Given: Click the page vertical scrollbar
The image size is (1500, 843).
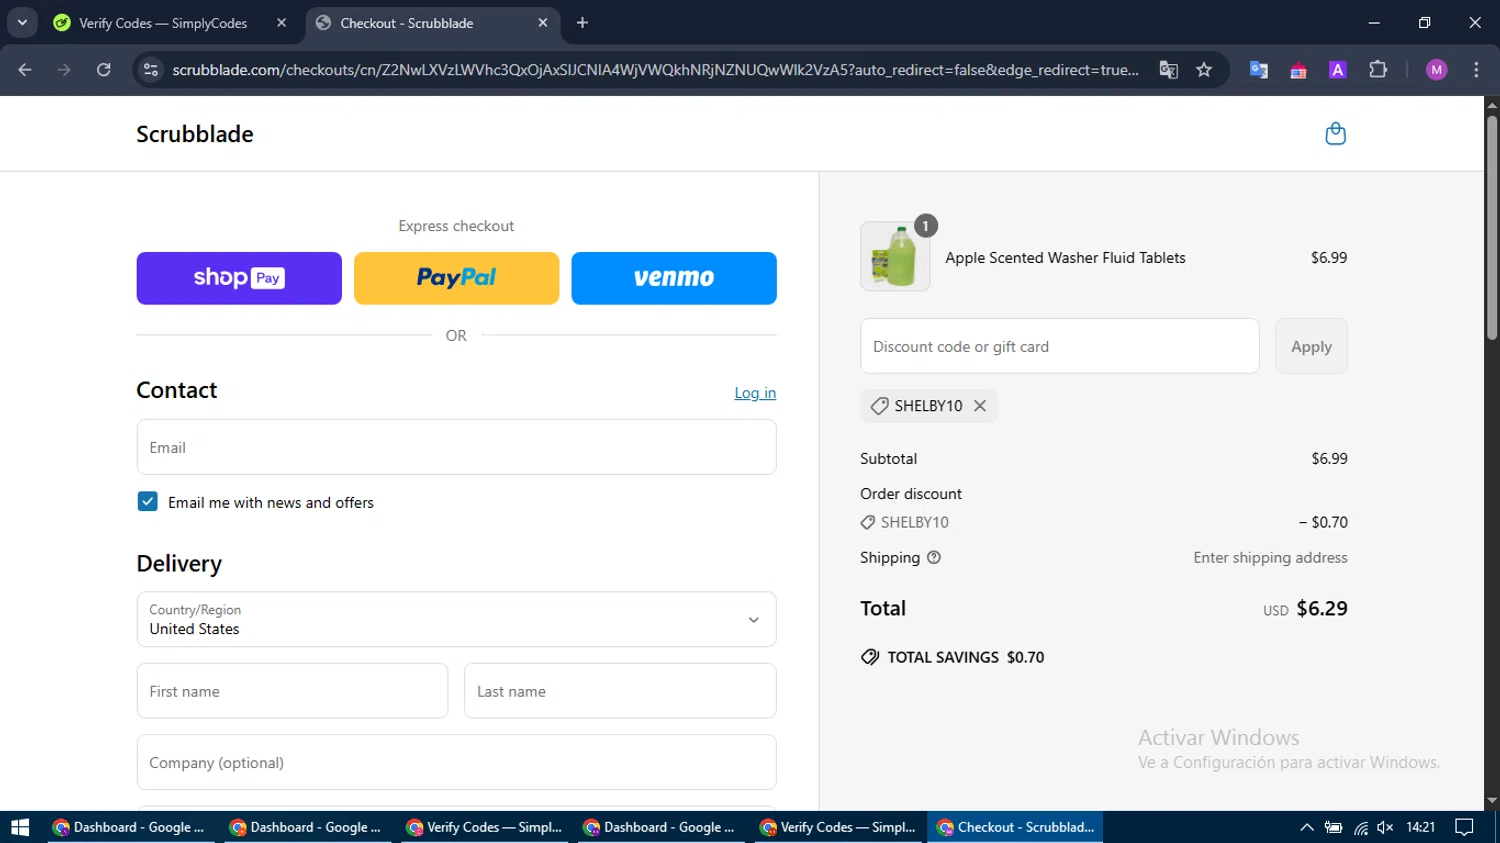Looking at the screenshot, I should click(1491, 228).
